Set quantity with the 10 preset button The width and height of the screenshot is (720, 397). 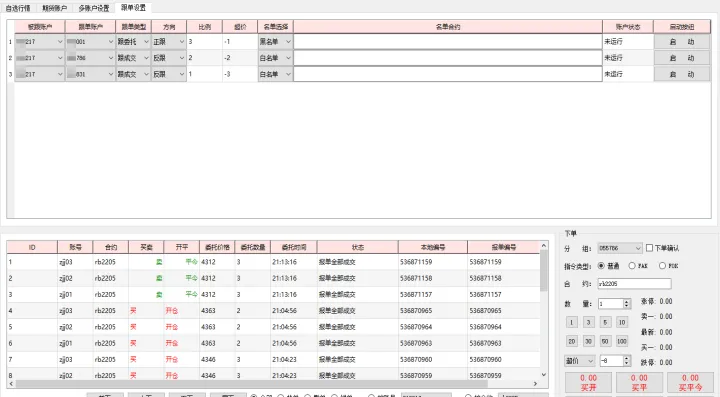tap(622, 322)
